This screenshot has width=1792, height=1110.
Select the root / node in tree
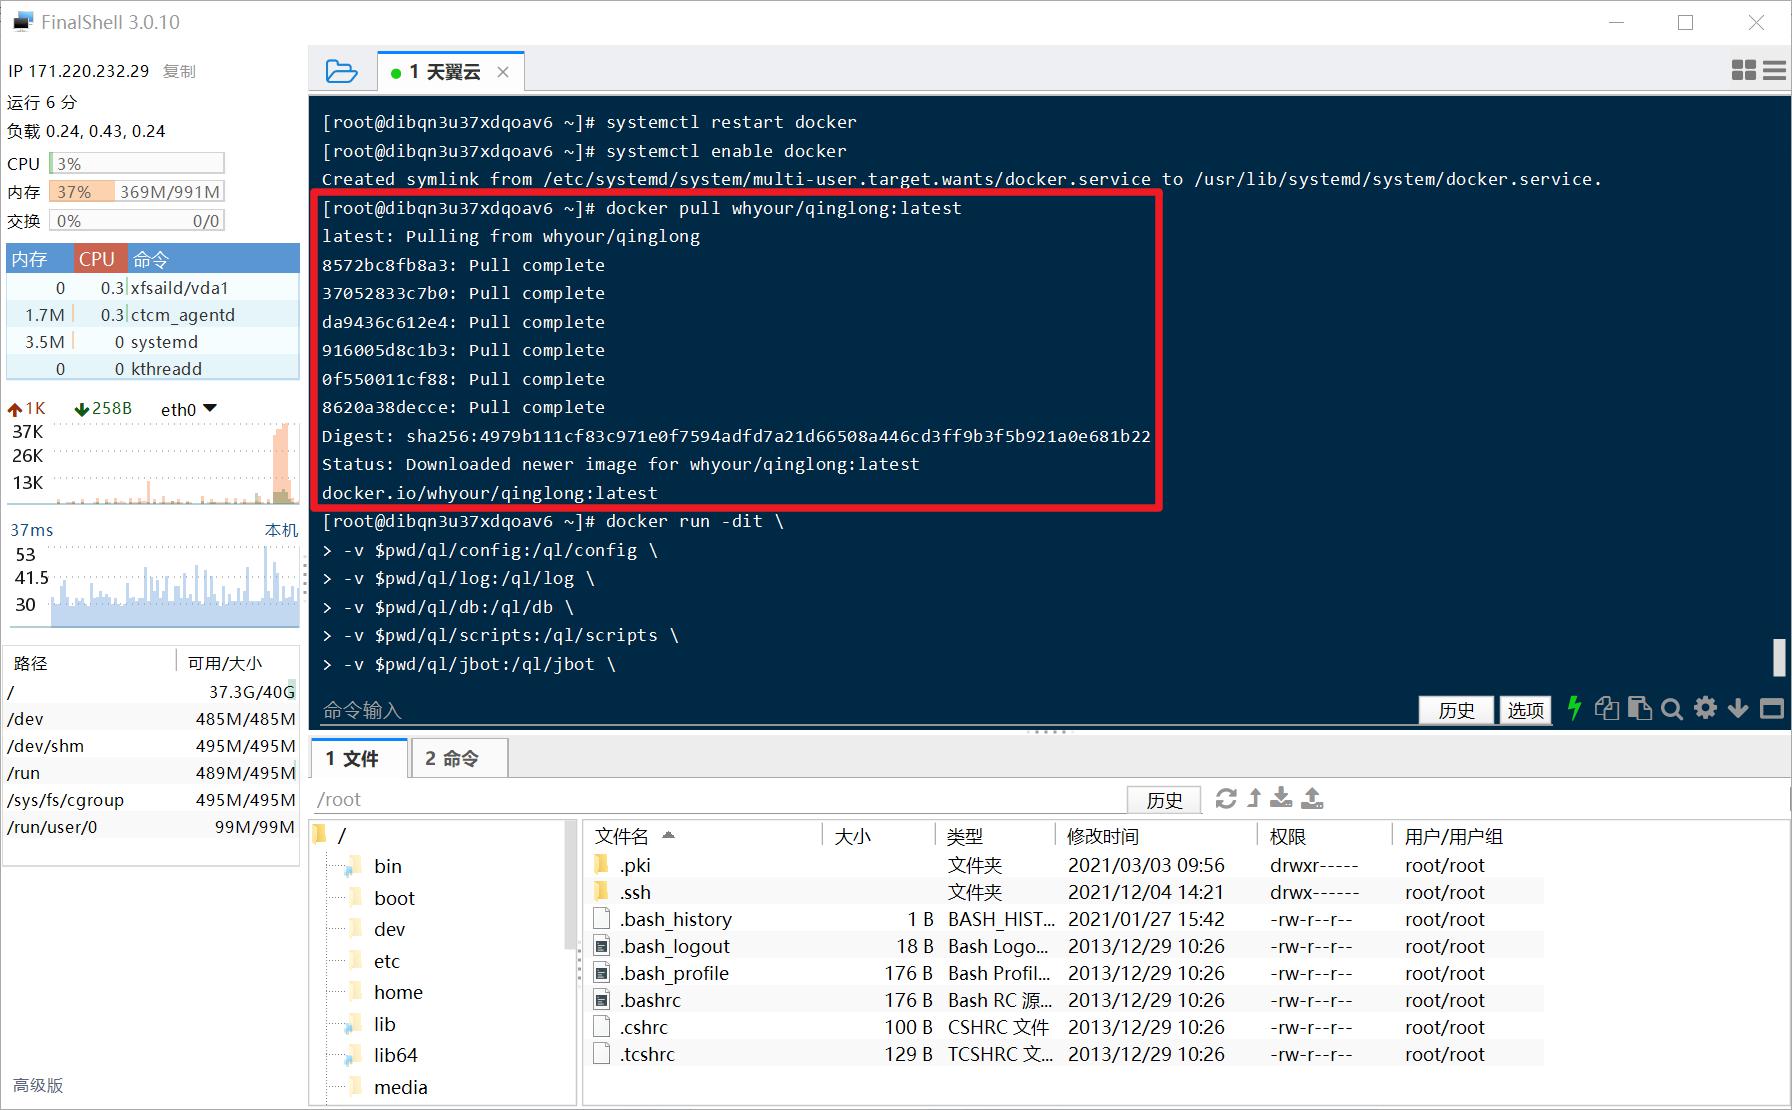(341, 835)
